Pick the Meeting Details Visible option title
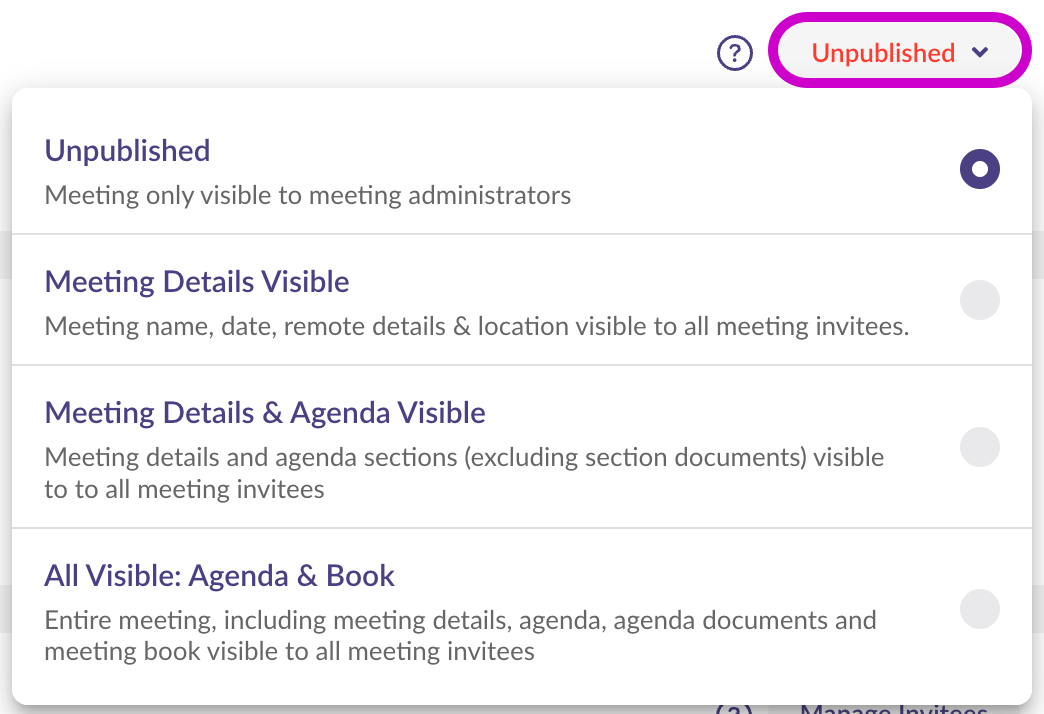The width and height of the screenshot is (1044, 714). point(197,282)
